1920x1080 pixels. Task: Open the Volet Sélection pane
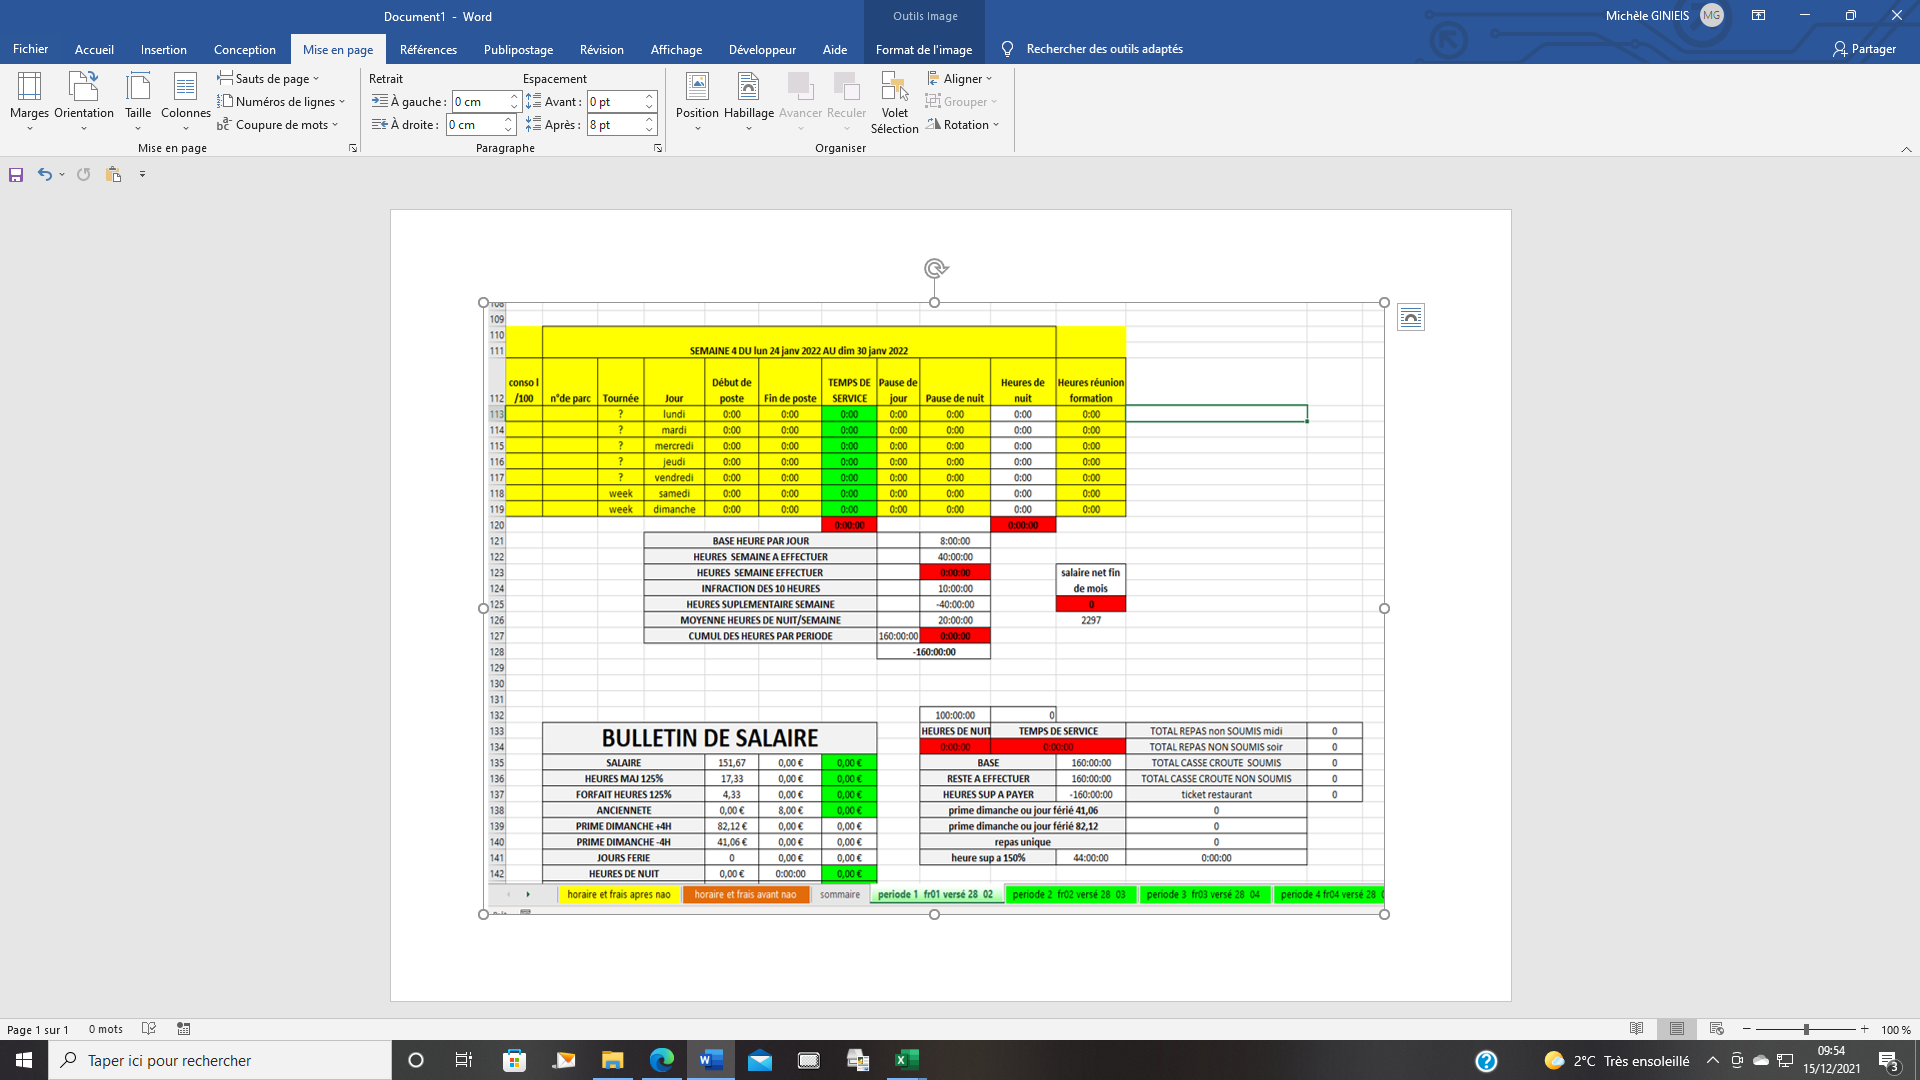894,102
